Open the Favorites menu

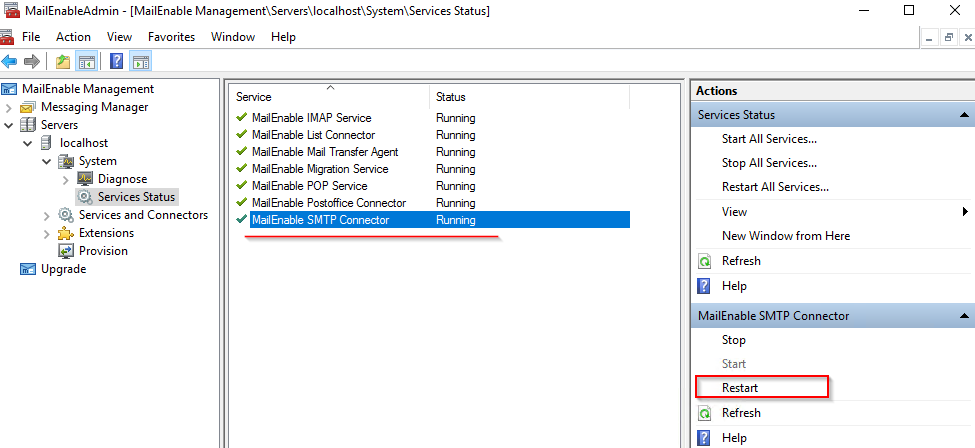(x=171, y=37)
